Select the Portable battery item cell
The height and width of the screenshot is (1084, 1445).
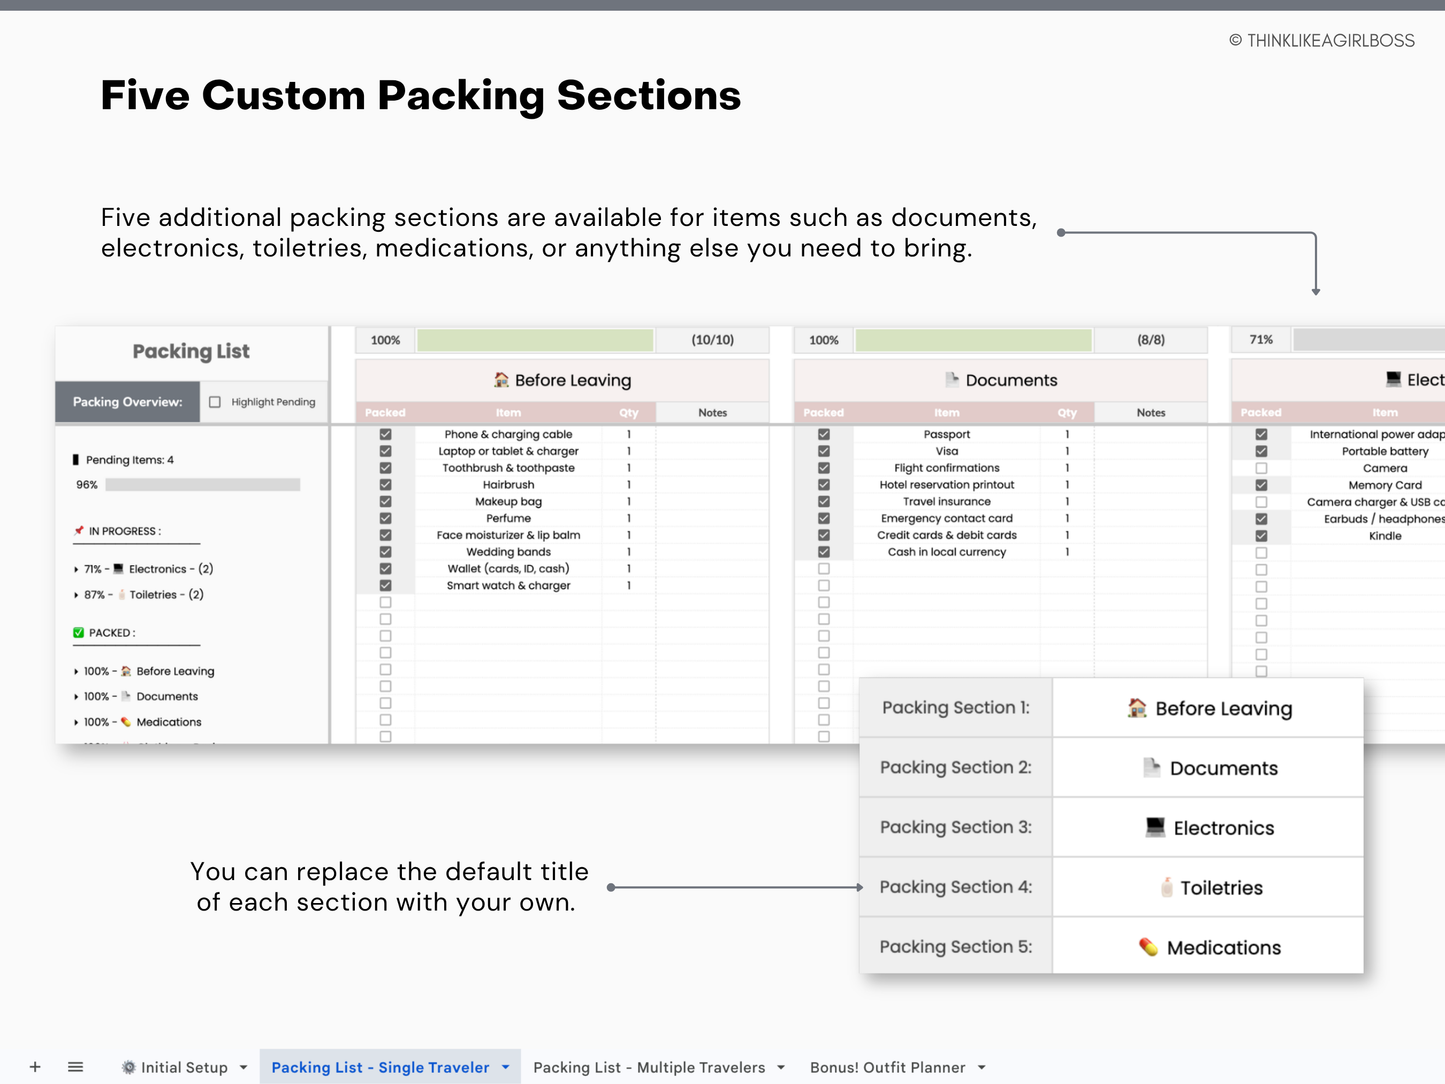click(x=1385, y=451)
